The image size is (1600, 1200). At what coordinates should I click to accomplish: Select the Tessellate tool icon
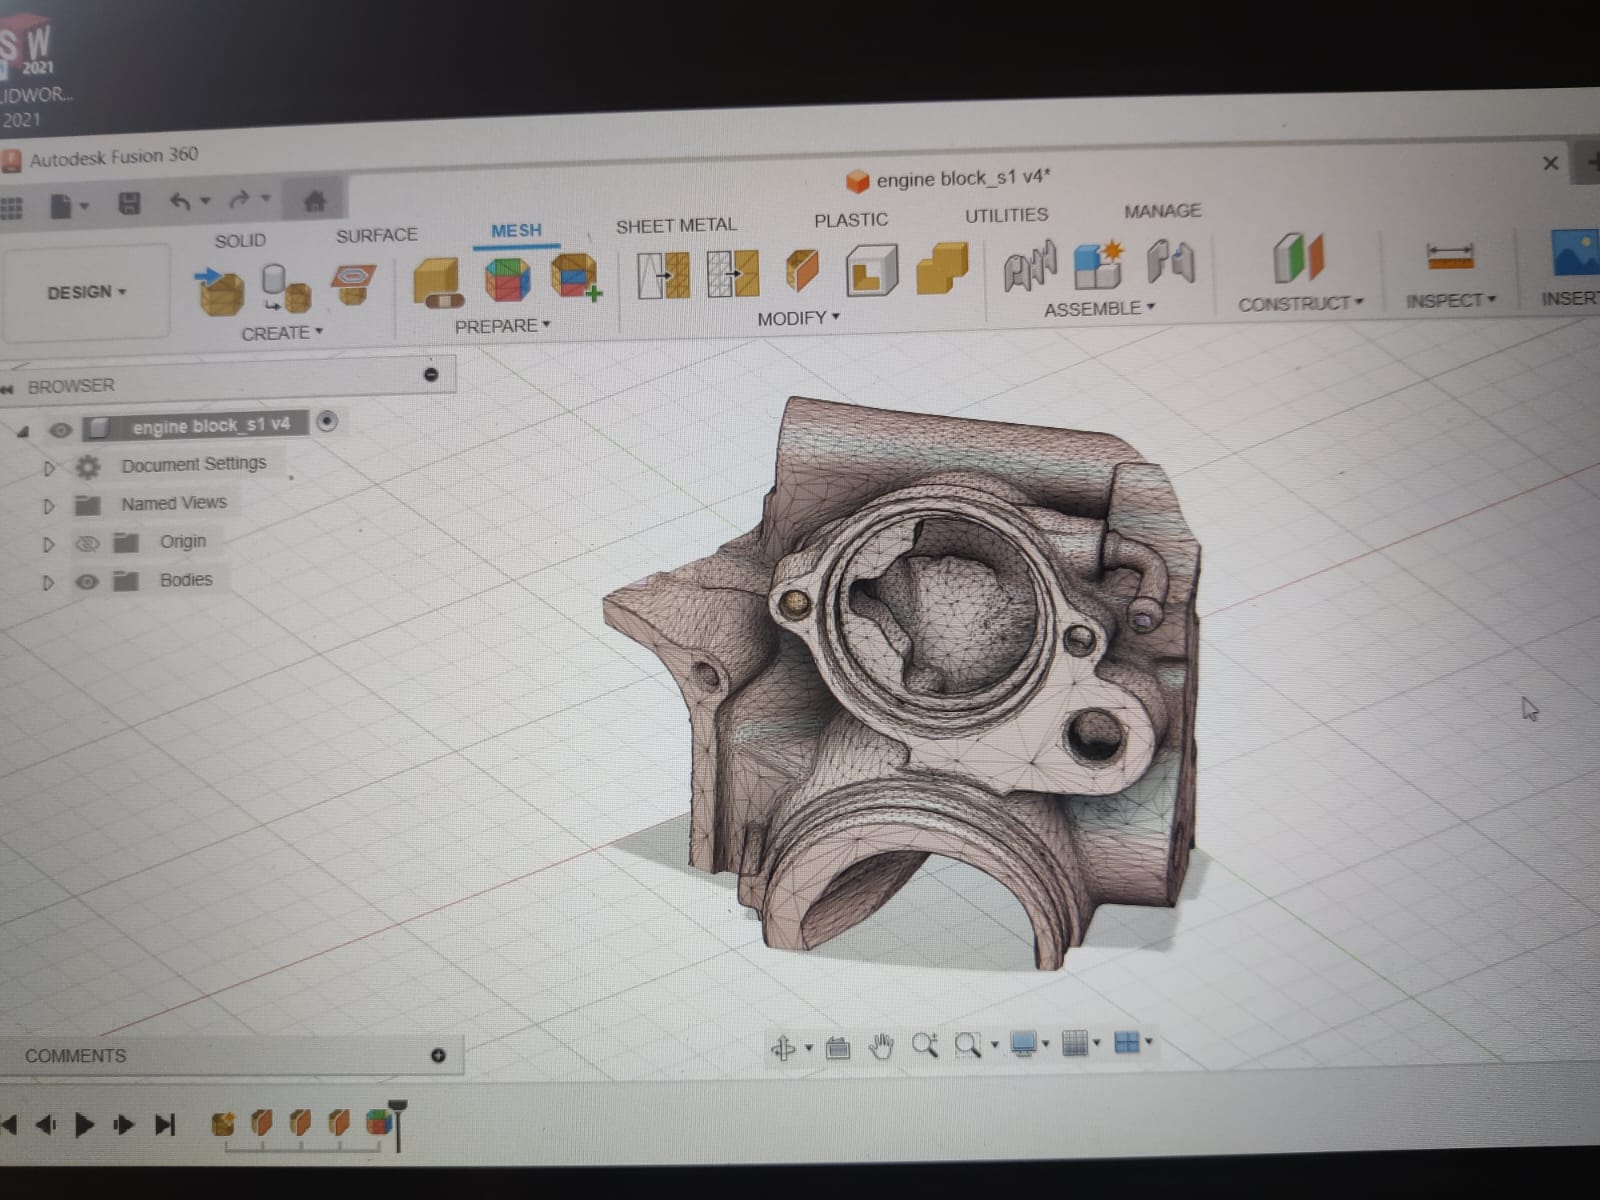pyautogui.click(x=285, y=287)
